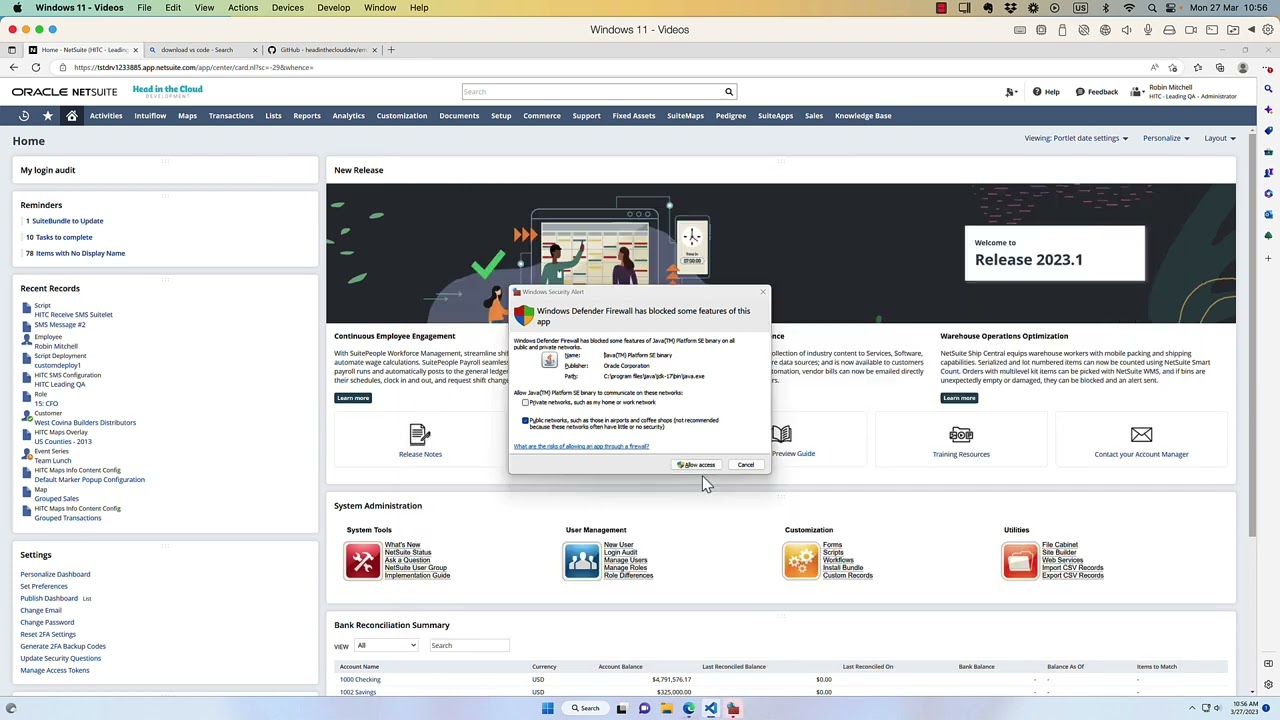Open the Transactions menu in NetSuite navigation
The width and height of the screenshot is (1280, 720).
coord(231,116)
